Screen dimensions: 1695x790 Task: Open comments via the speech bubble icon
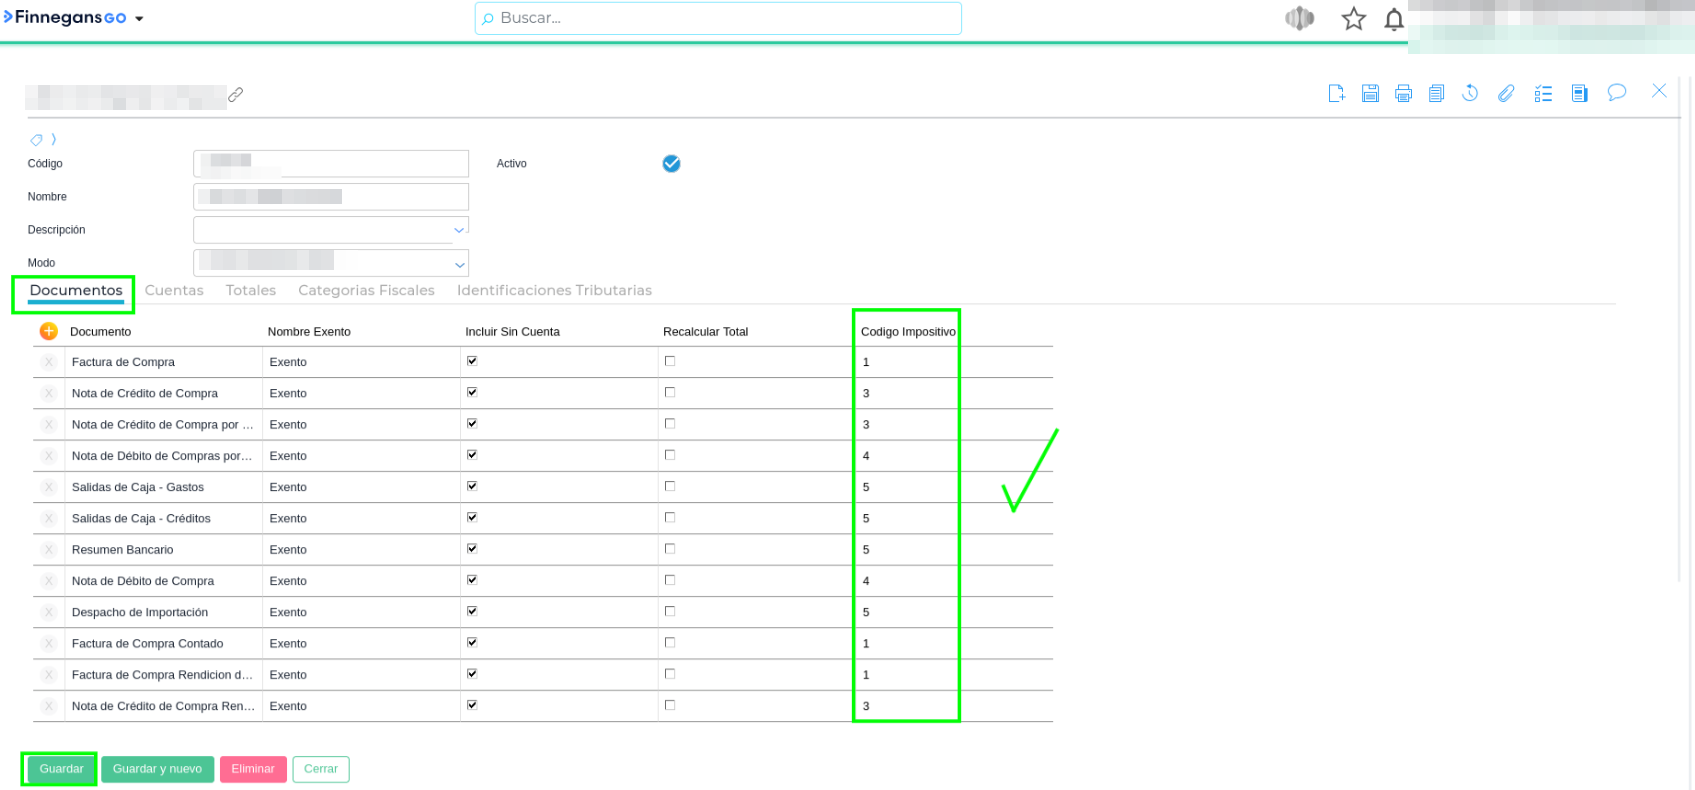point(1616,93)
